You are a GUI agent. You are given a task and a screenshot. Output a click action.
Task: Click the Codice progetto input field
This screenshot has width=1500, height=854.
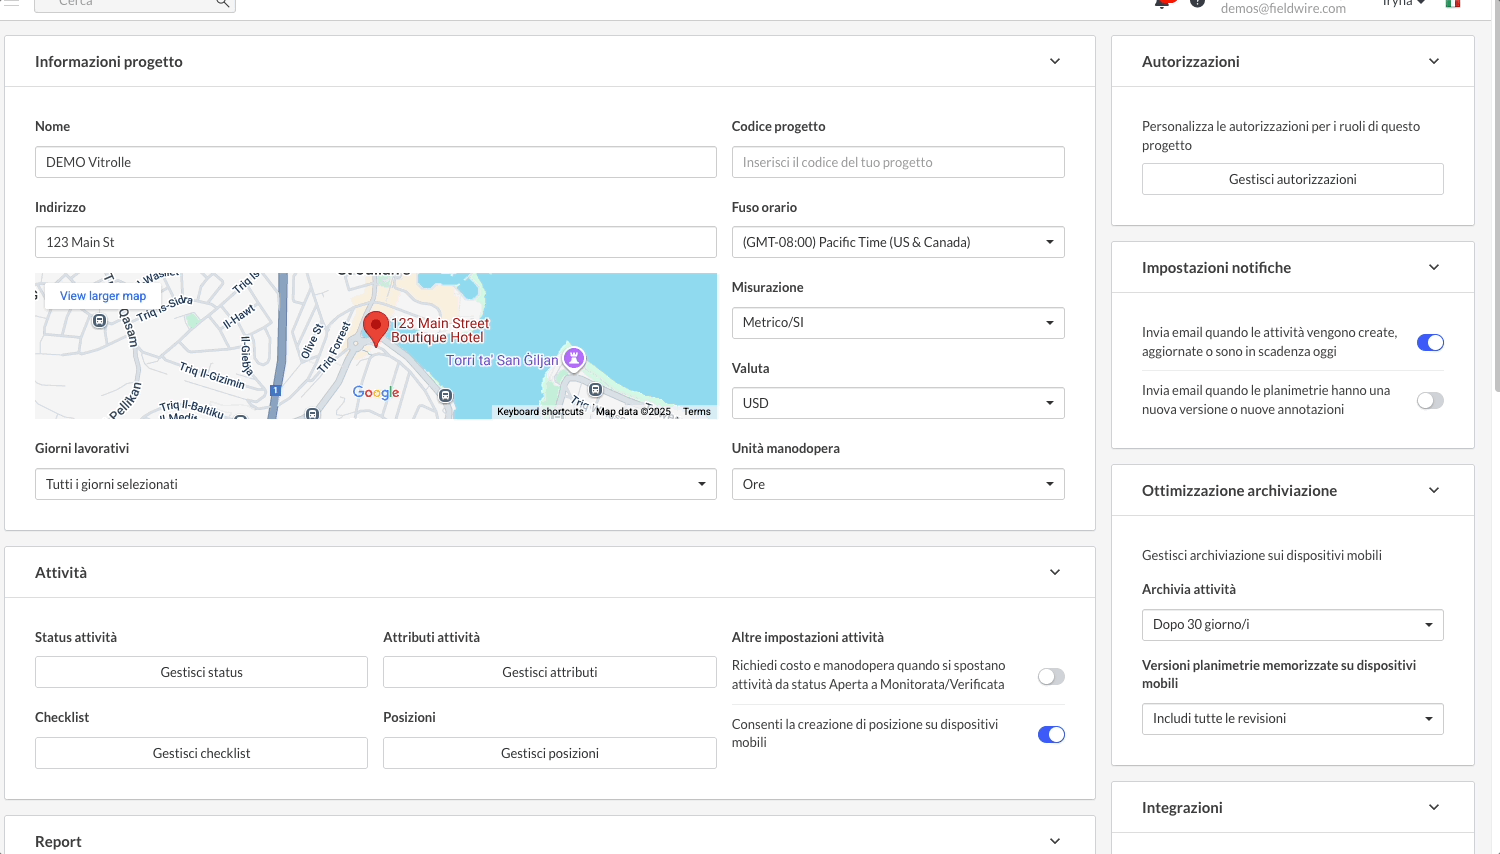[x=897, y=163]
